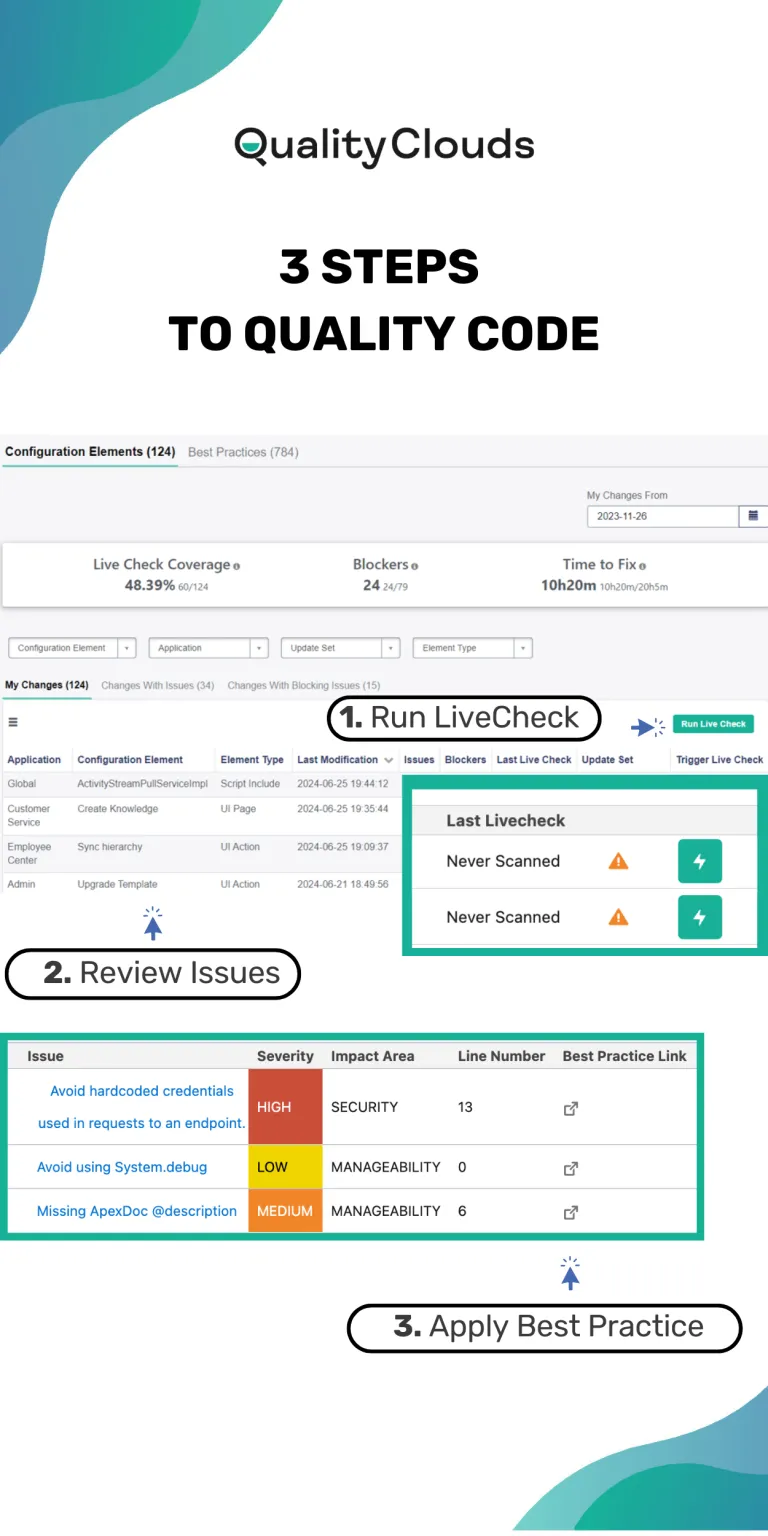Image resolution: width=768 pixels, height=1536 pixels.
Task: Click the My Changes From date field
Action: pos(662,516)
